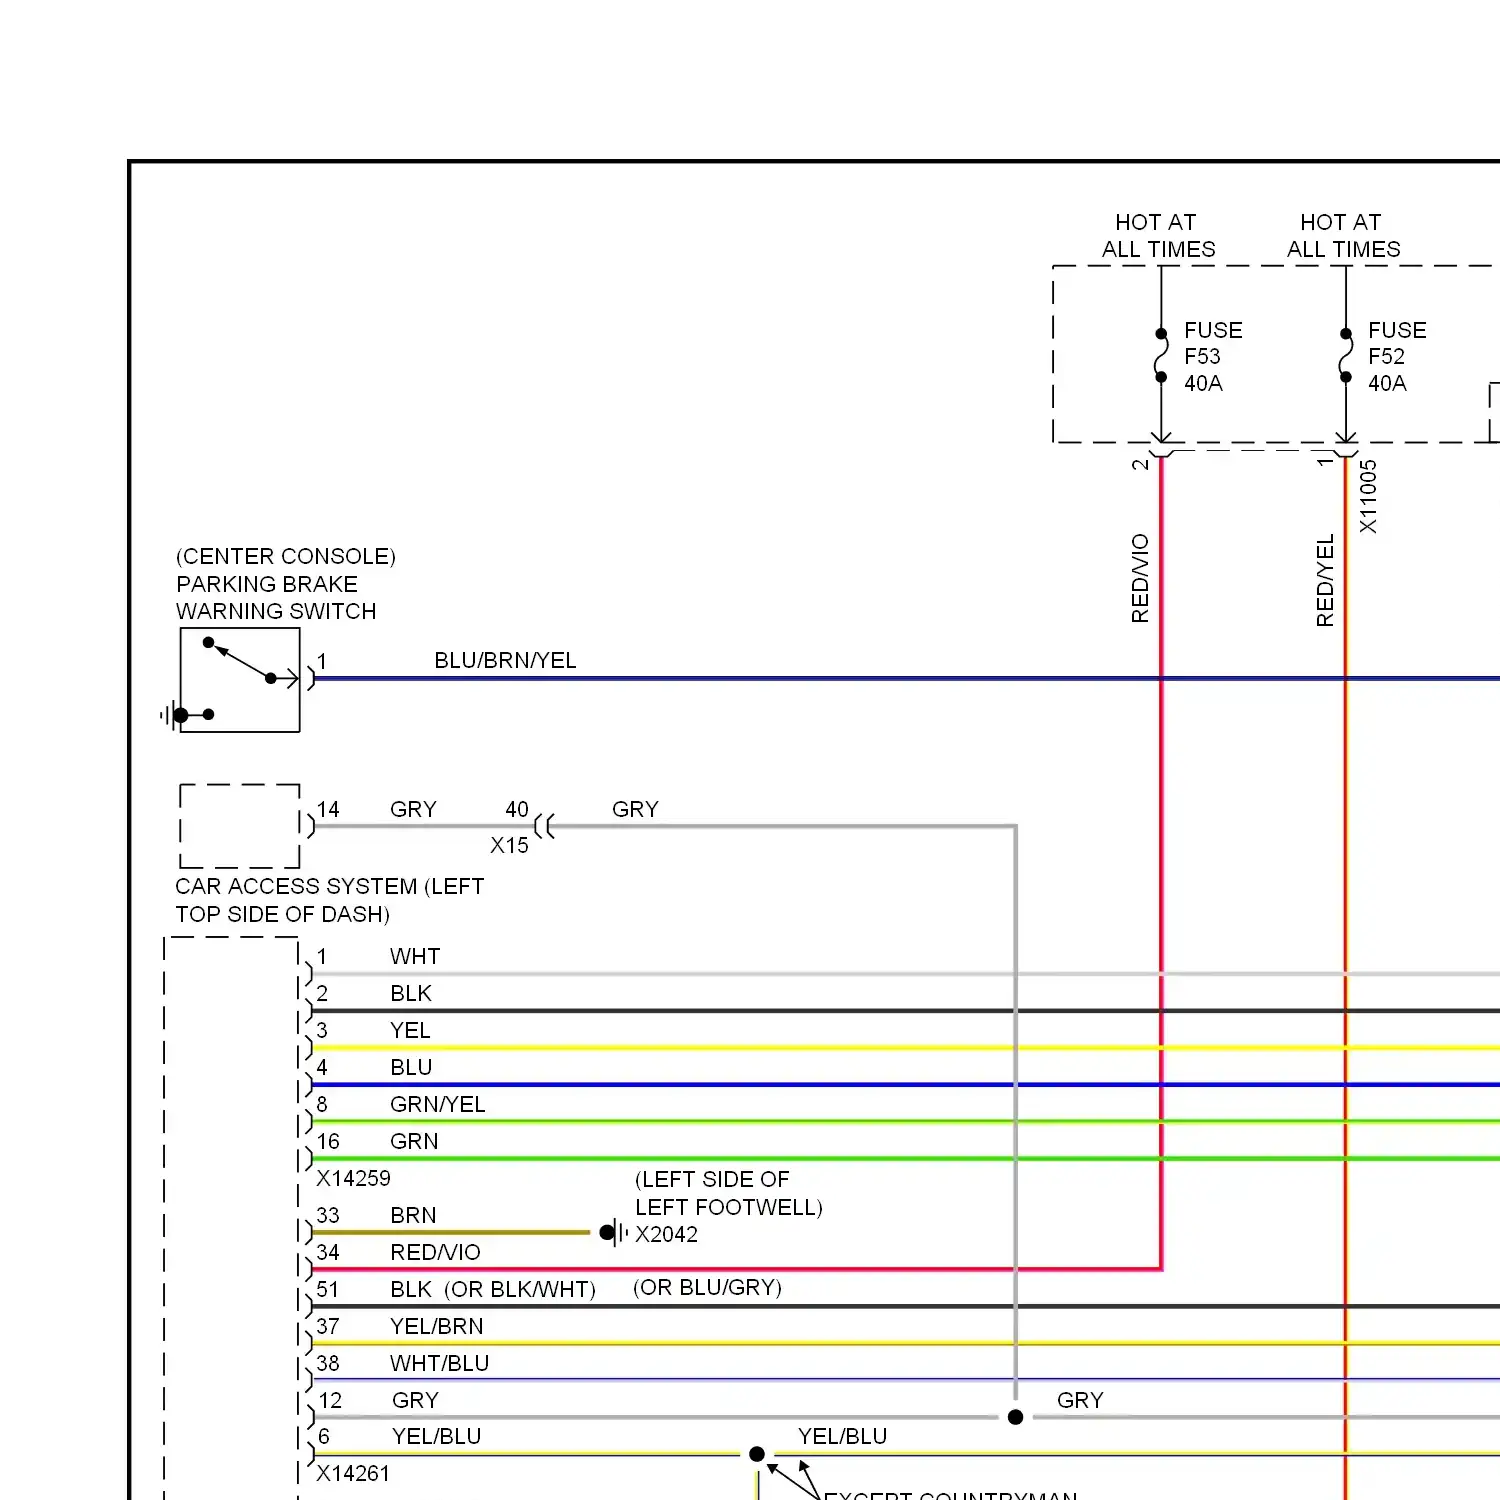Select the small dashed module box at pin 14
This screenshot has height=1500, width=1500.
240,826
